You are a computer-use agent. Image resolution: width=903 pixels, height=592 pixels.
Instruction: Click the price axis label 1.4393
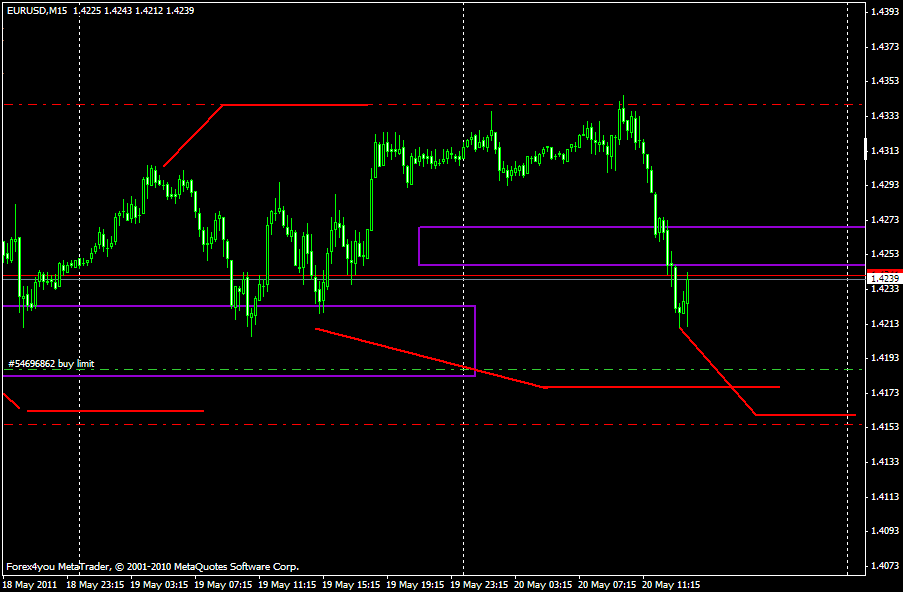coord(885,12)
